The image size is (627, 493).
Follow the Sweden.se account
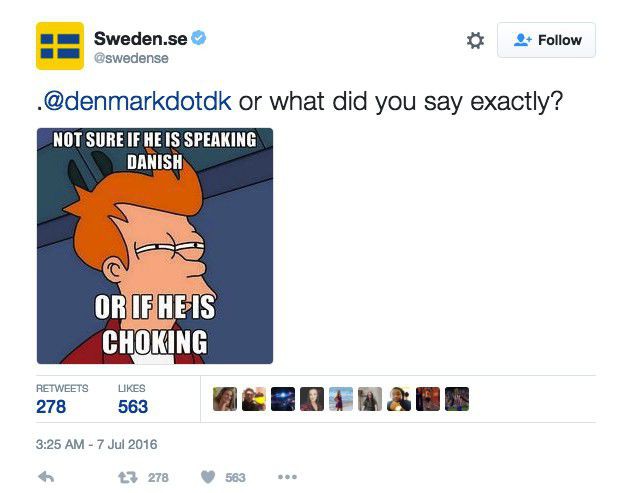(546, 40)
